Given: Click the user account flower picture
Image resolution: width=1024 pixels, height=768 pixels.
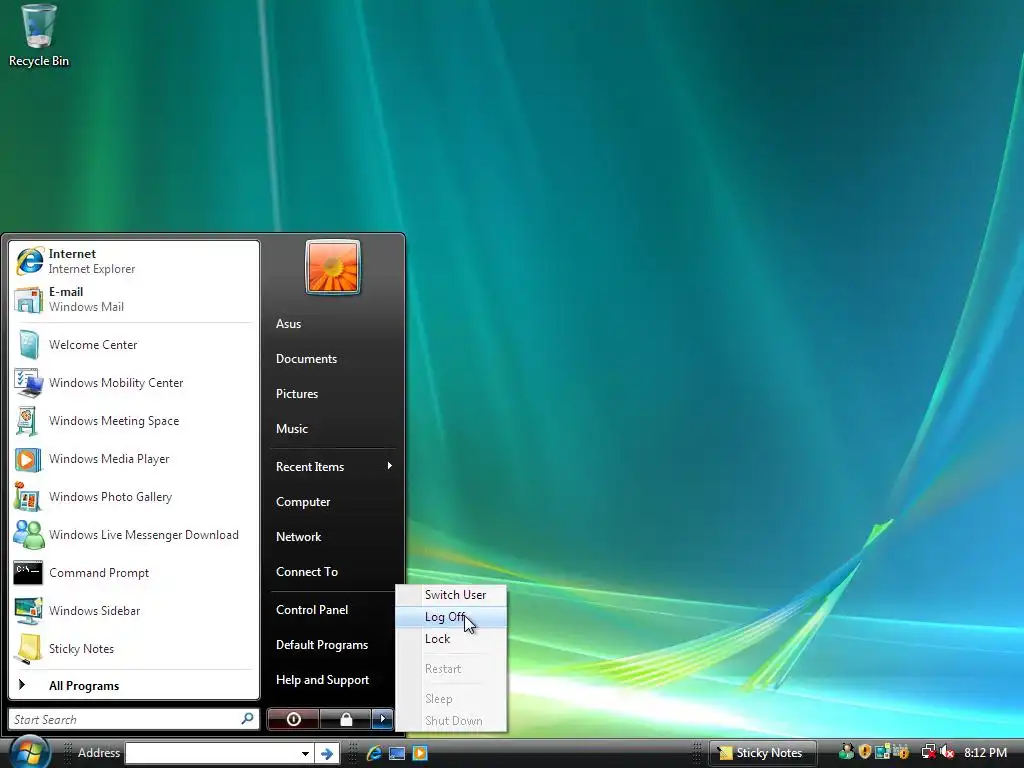Looking at the screenshot, I should click(x=333, y=267).
